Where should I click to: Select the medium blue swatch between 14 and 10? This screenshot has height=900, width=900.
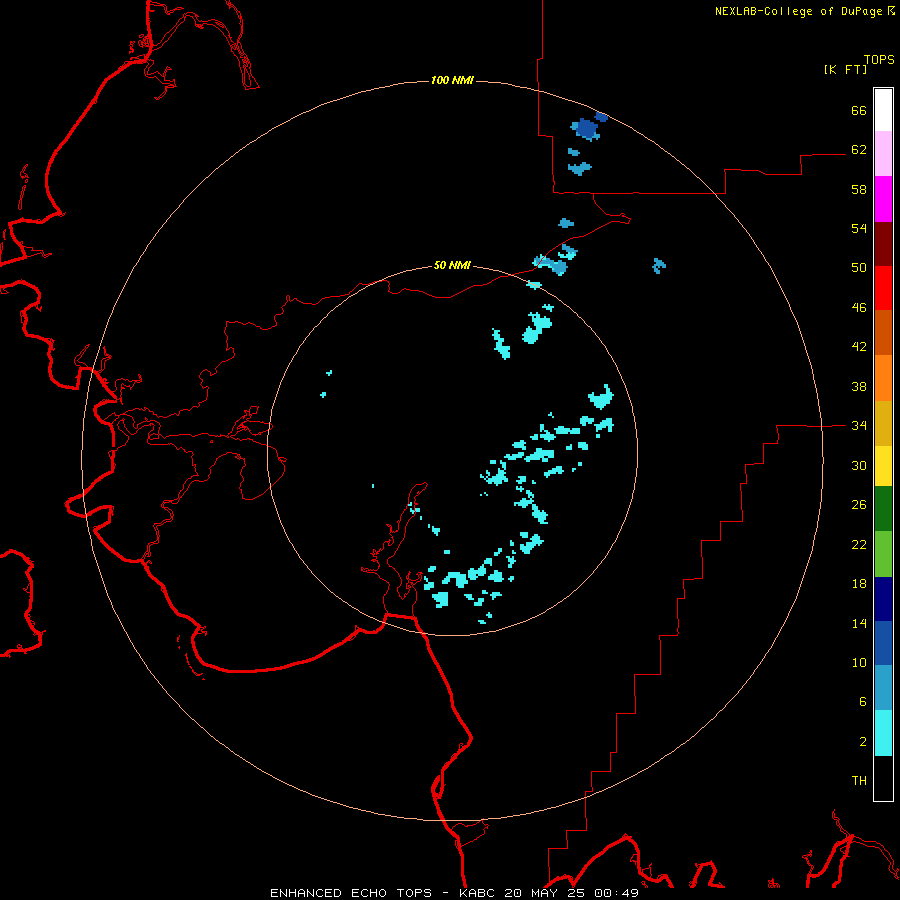click(x=883, y=643)
